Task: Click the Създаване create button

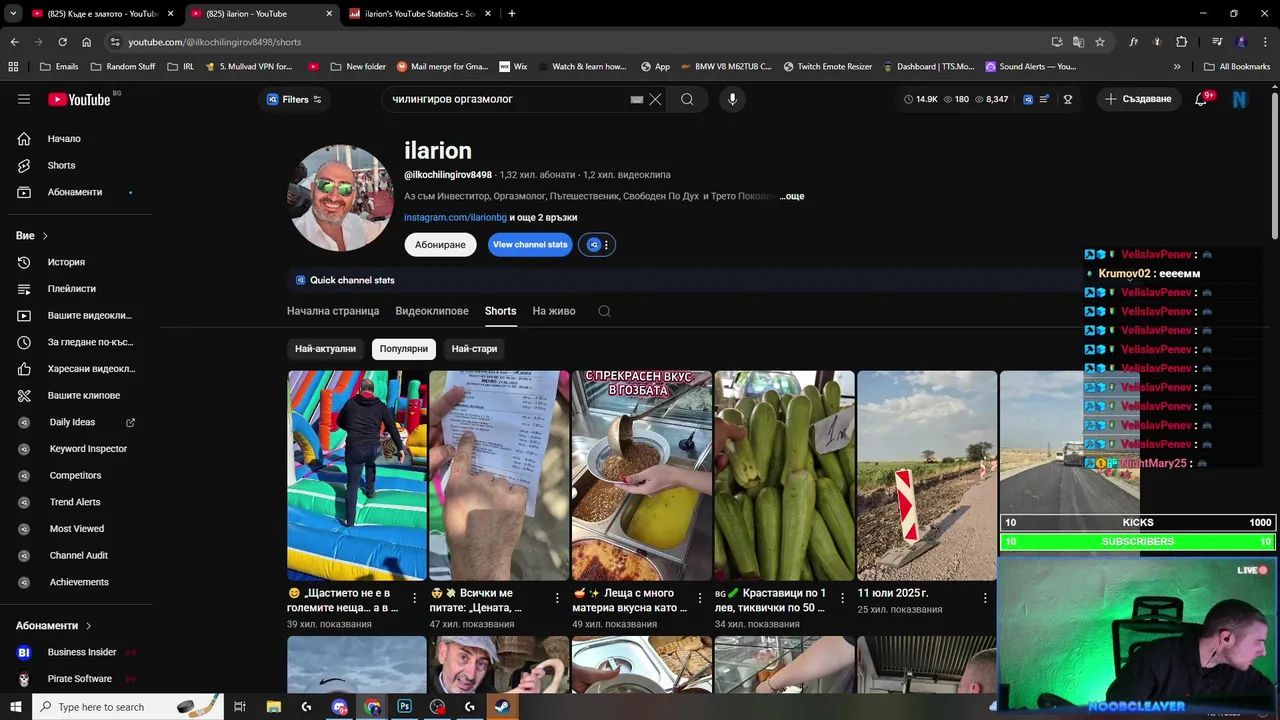Action: (1138, 99)
